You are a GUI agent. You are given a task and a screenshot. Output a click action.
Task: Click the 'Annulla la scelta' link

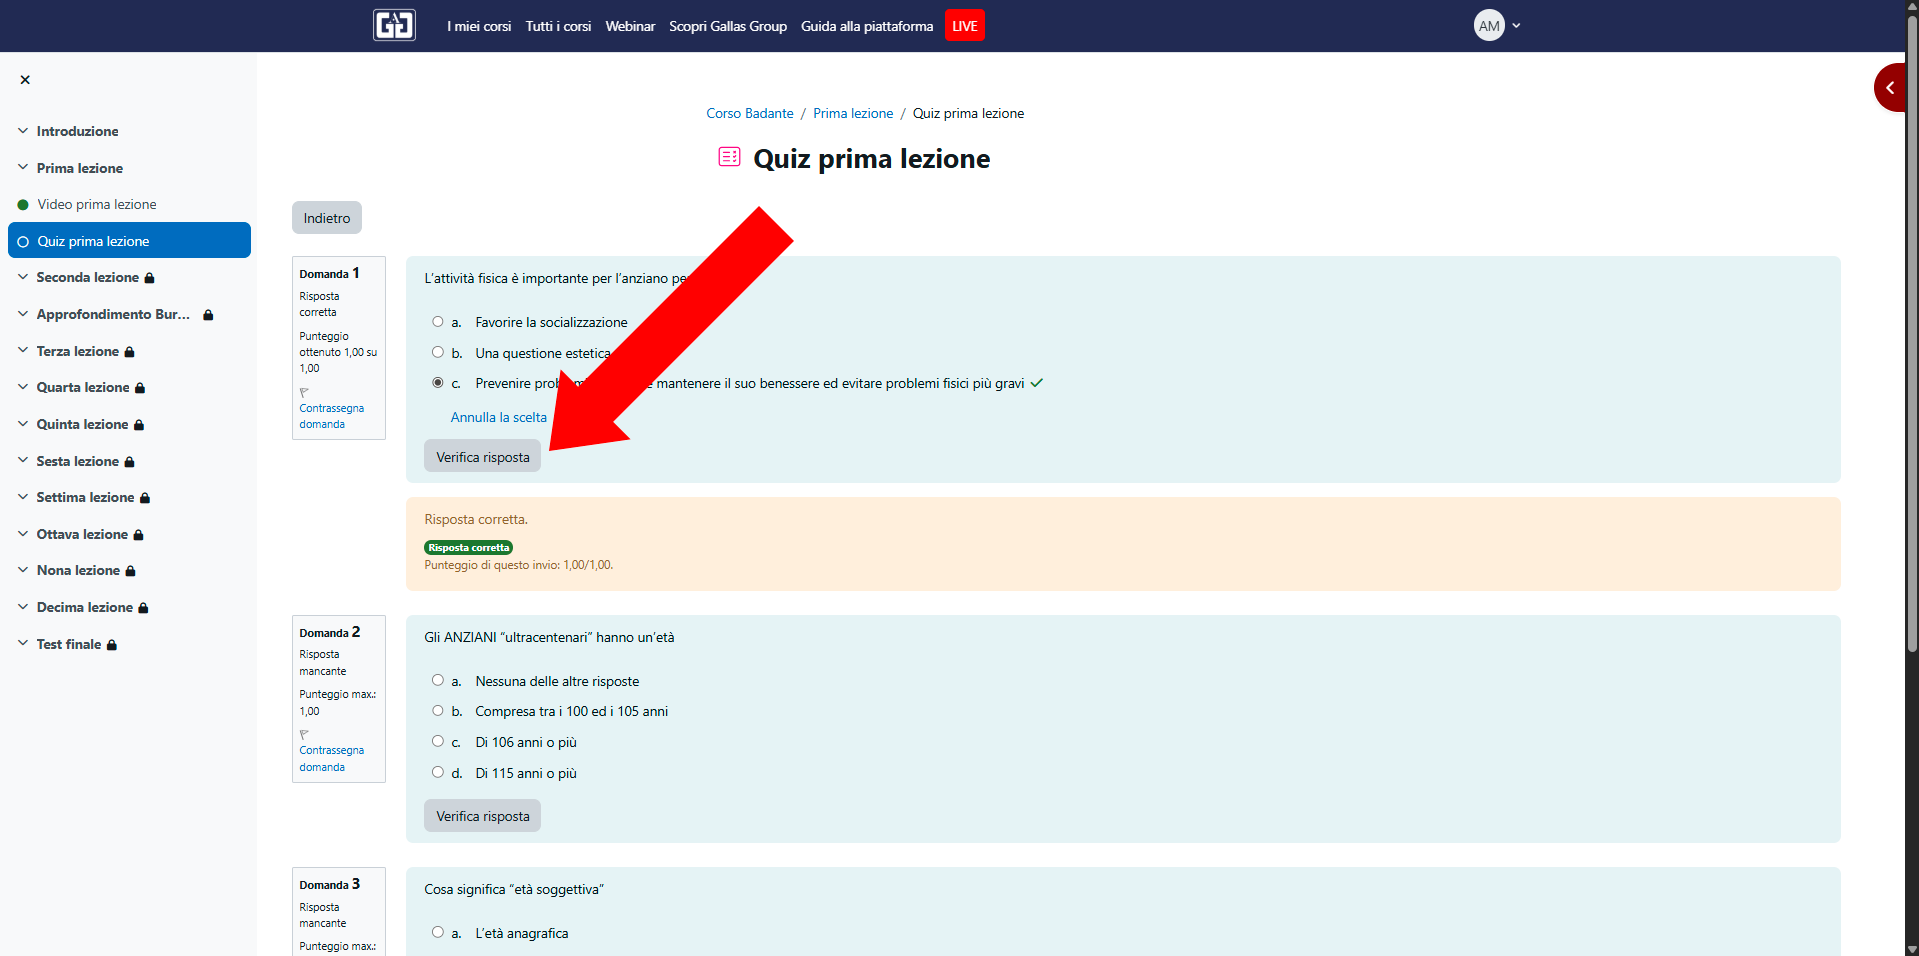pos(498,418)
